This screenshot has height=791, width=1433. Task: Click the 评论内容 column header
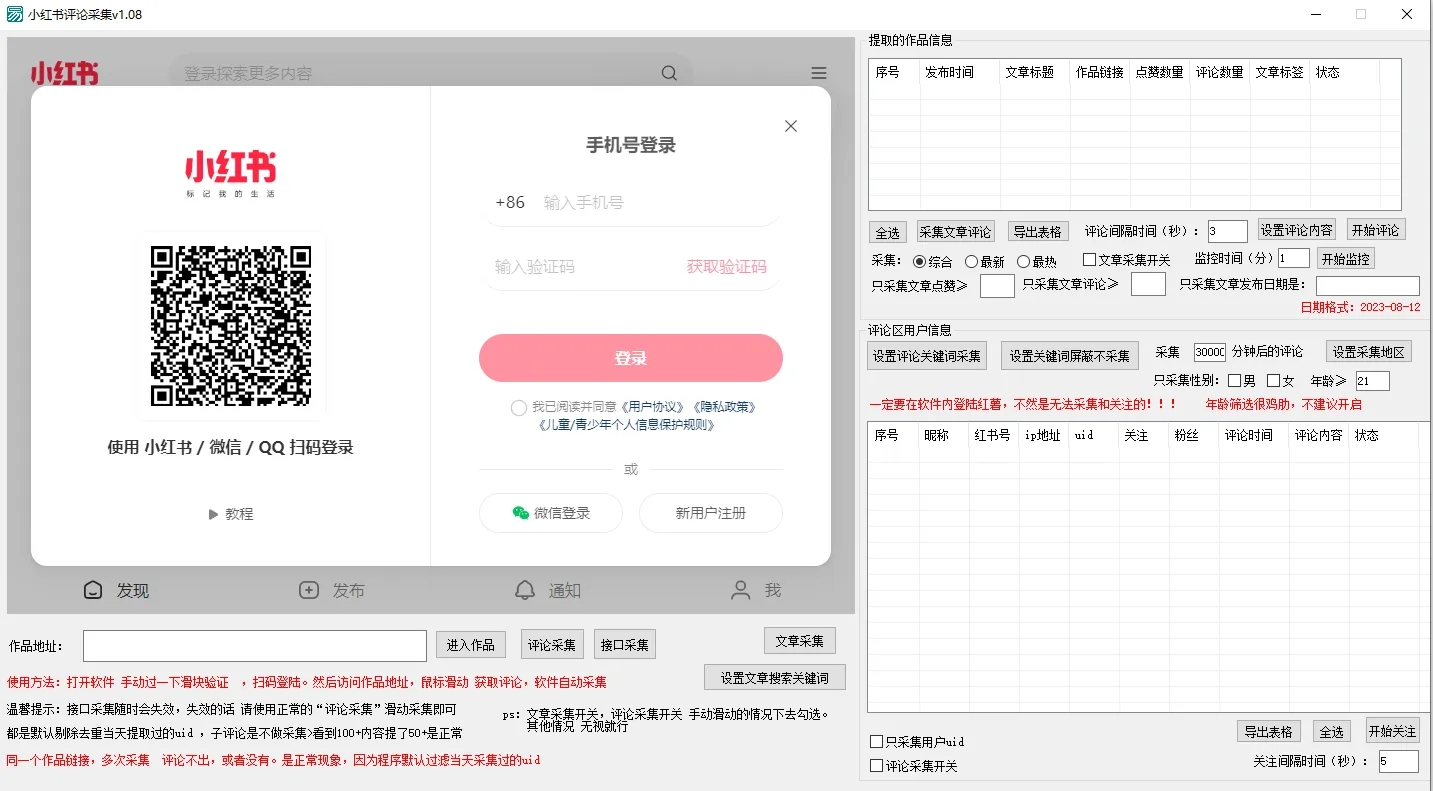pos(1319,435)
